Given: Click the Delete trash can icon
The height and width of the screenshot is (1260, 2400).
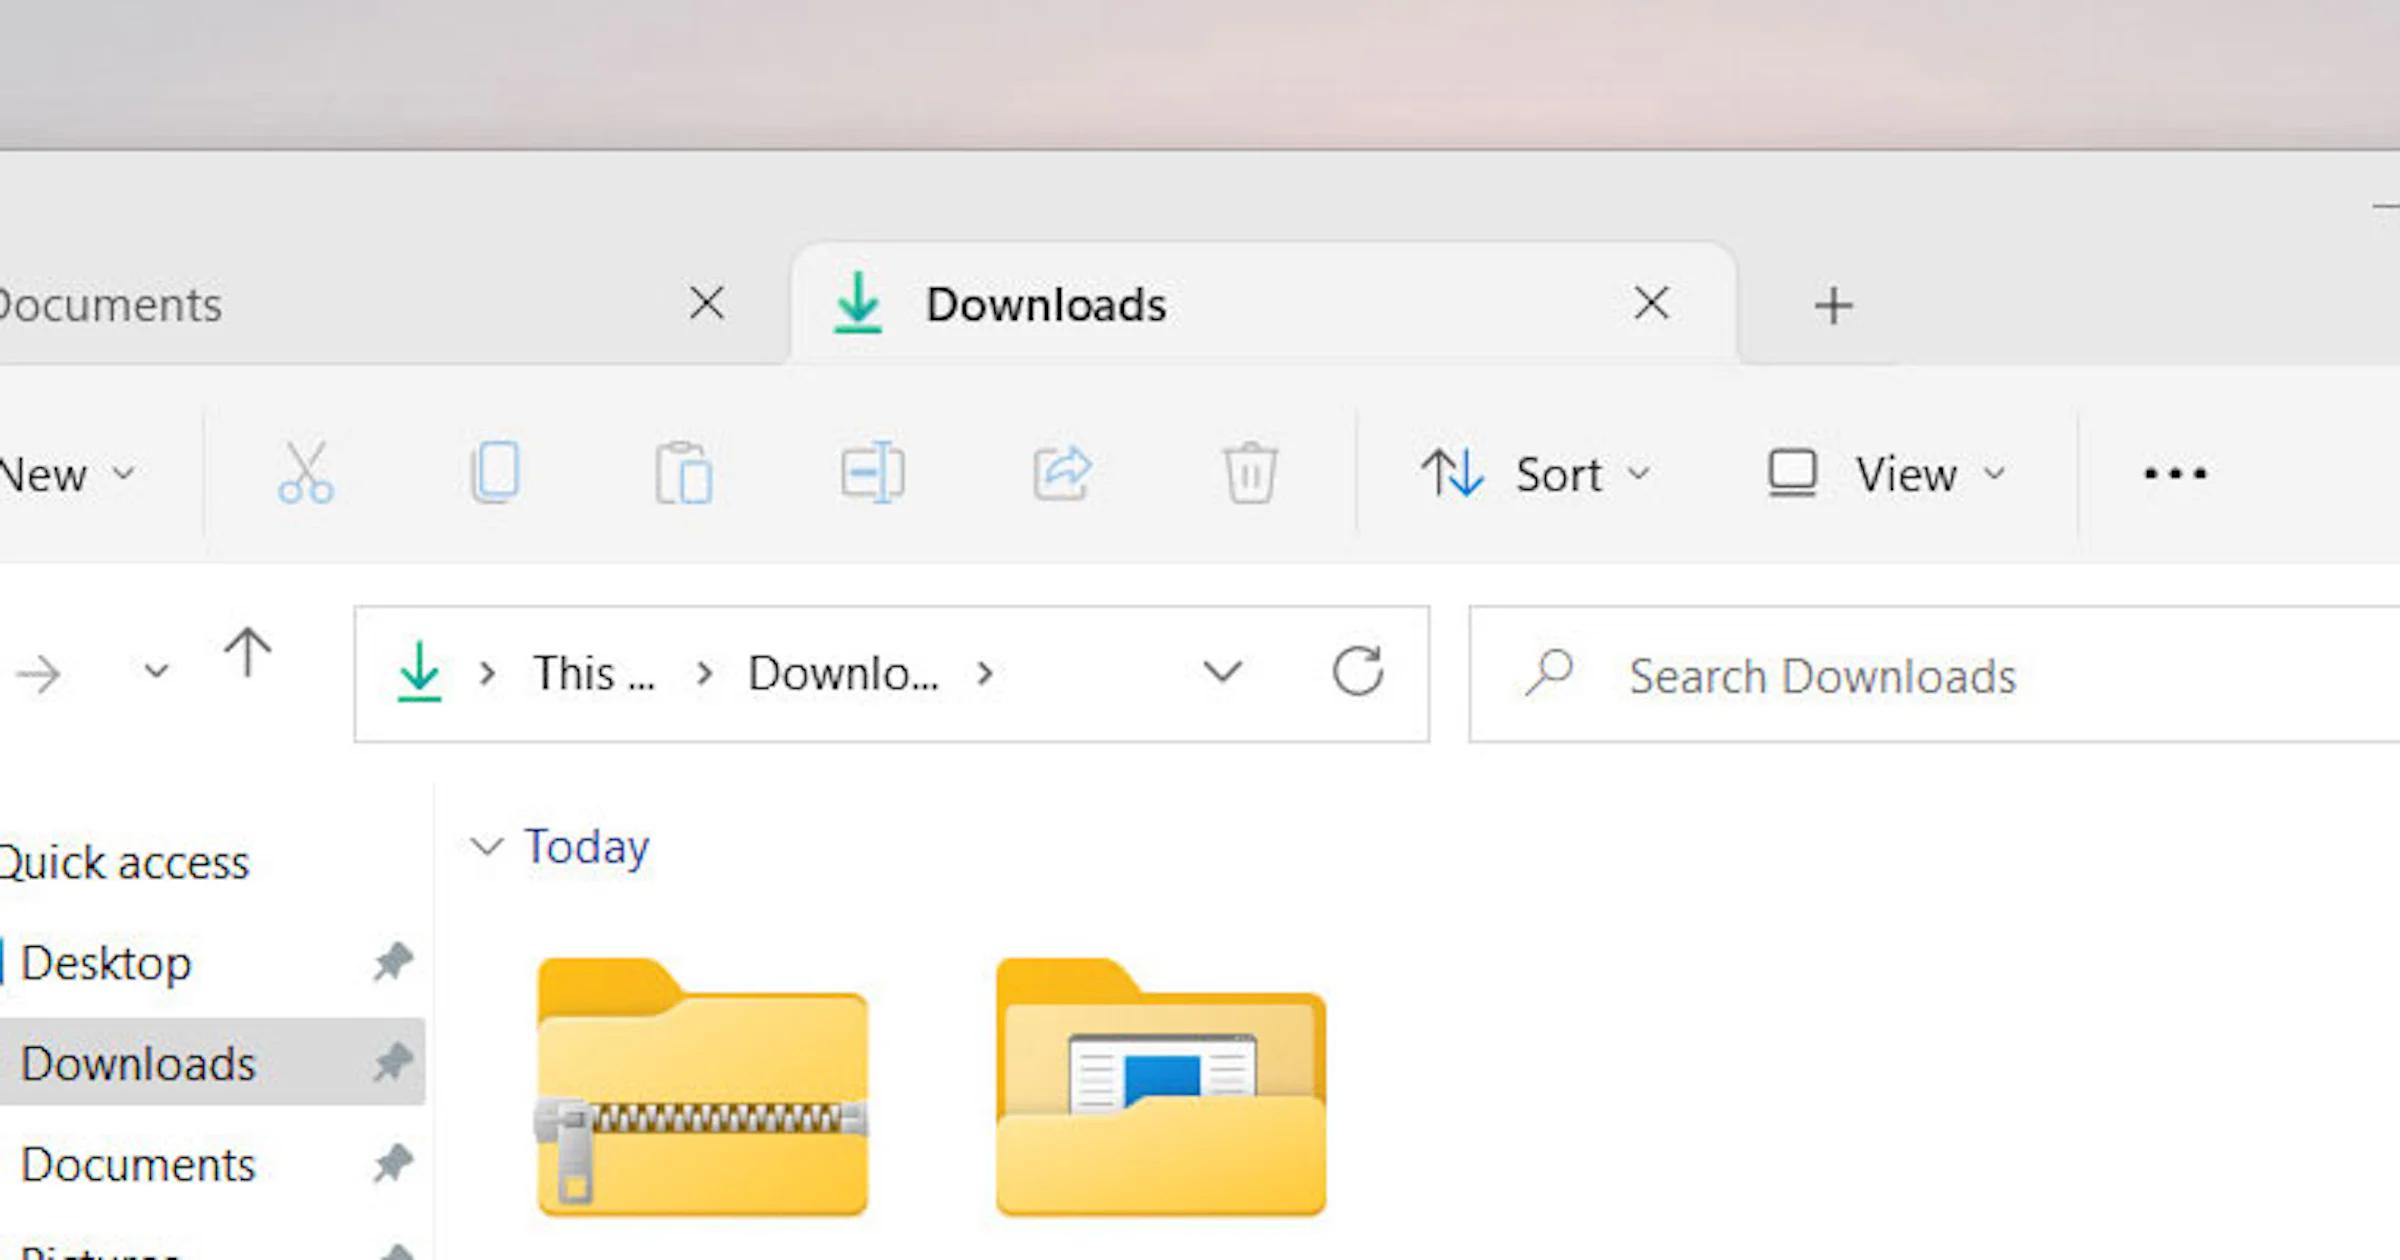Looking at the screenshot, I should pos(1250,472).
